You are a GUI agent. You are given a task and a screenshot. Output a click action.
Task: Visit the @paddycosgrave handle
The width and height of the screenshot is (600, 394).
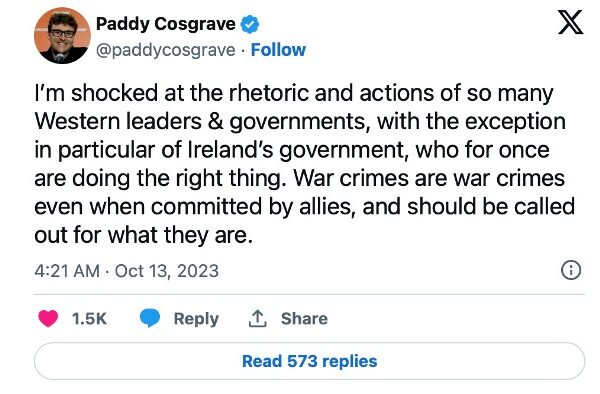coord(165,50)
